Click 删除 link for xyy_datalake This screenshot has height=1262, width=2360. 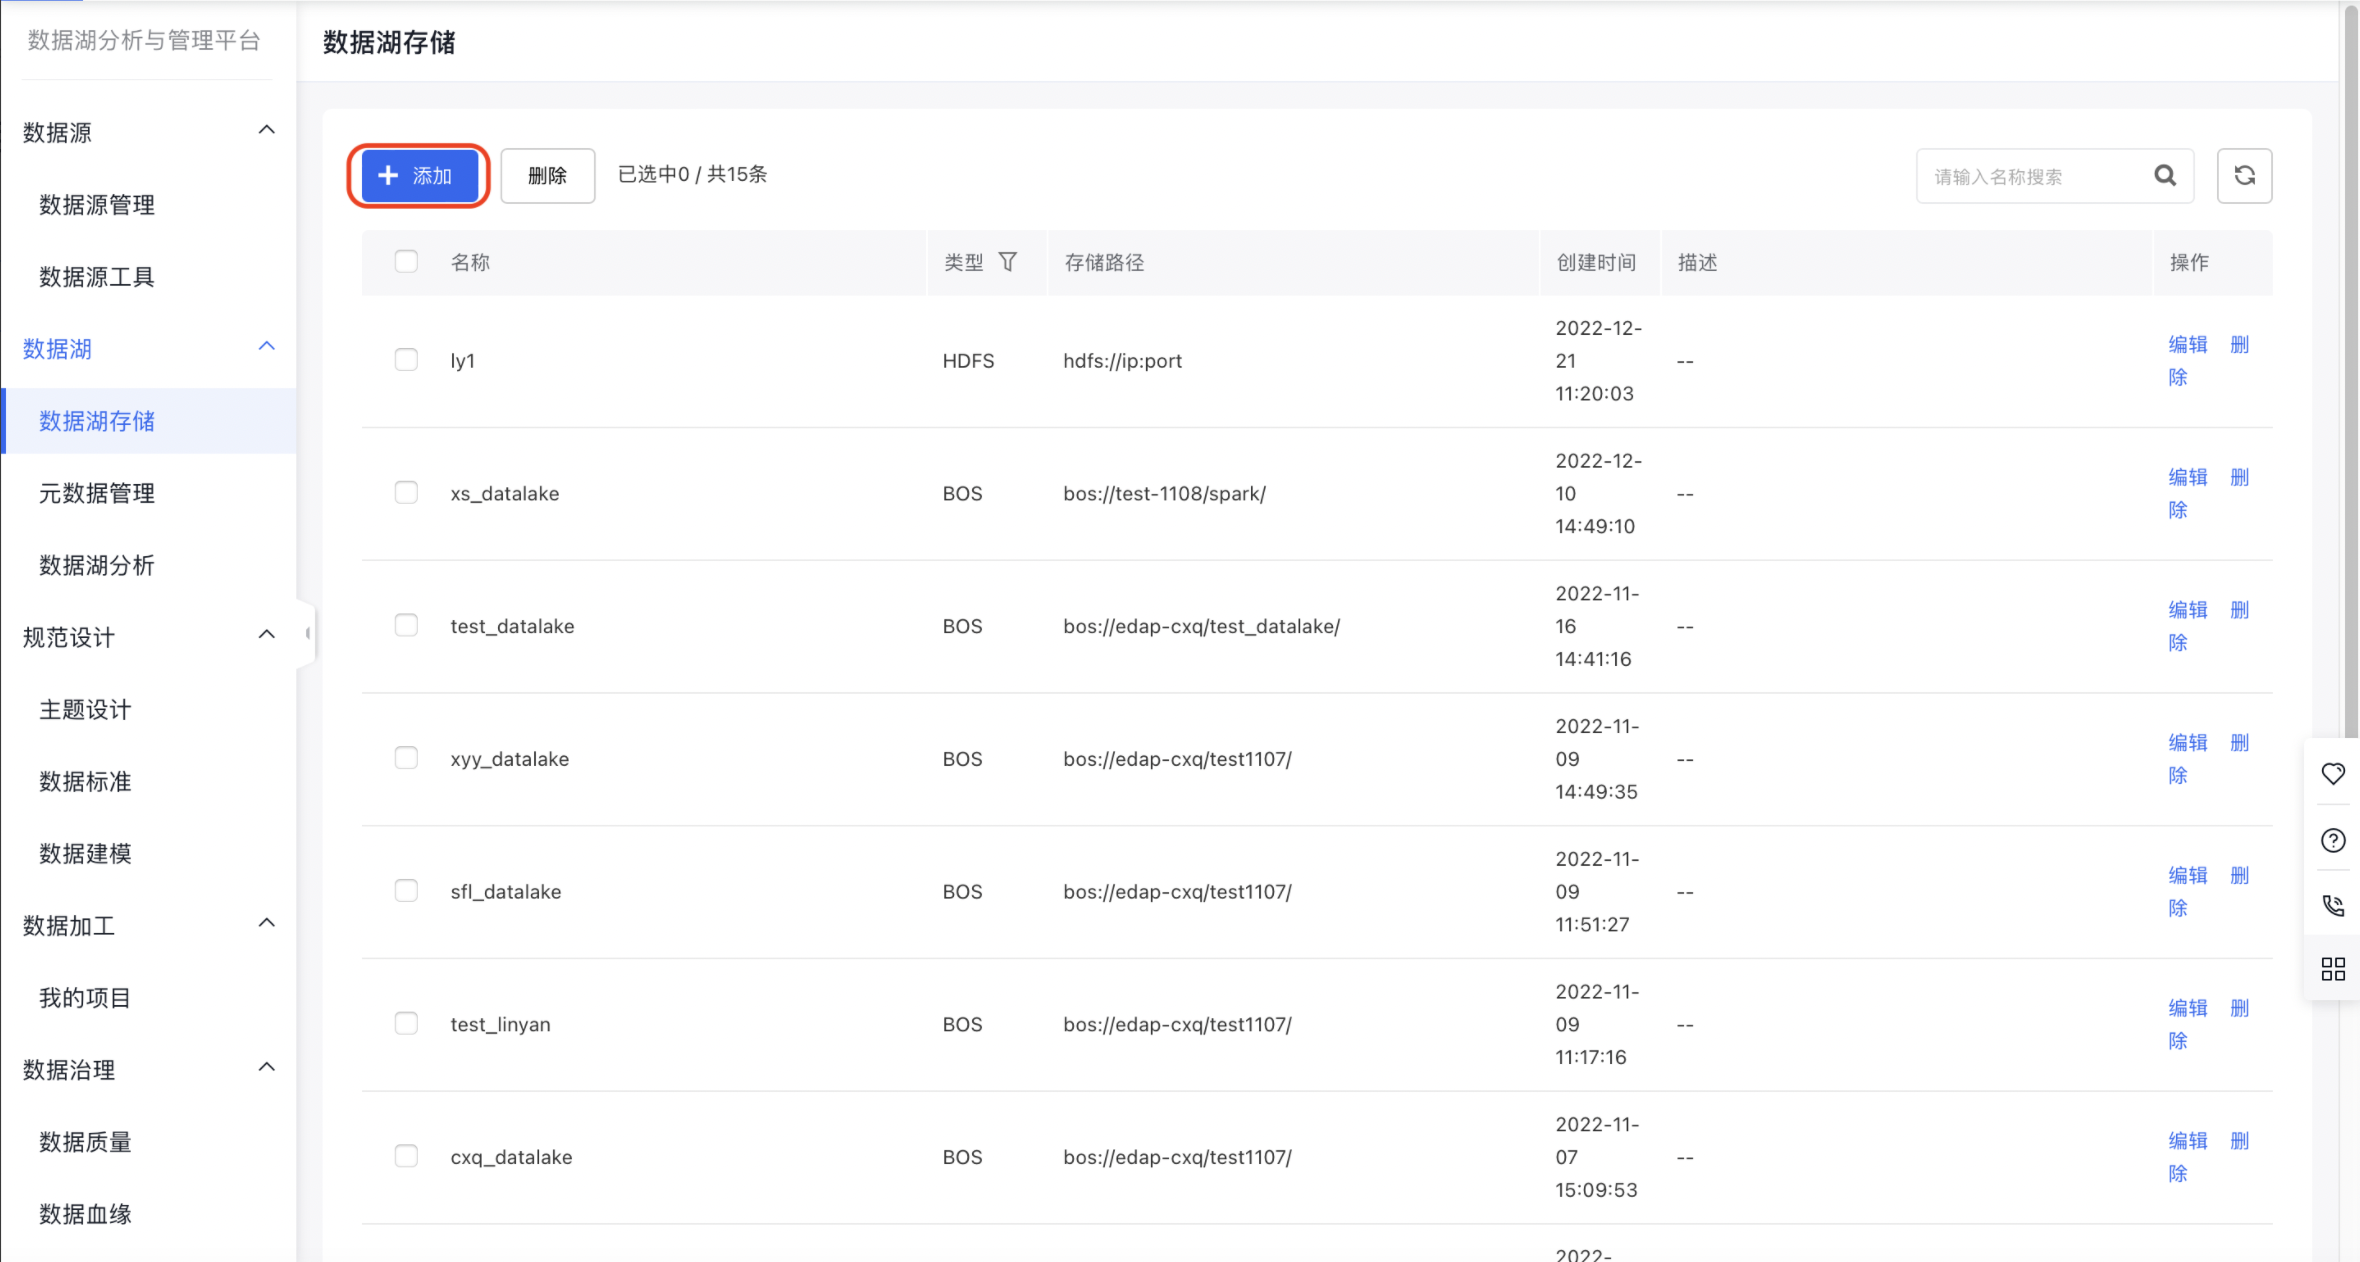pyautogui.click(x=2240, y=742)
